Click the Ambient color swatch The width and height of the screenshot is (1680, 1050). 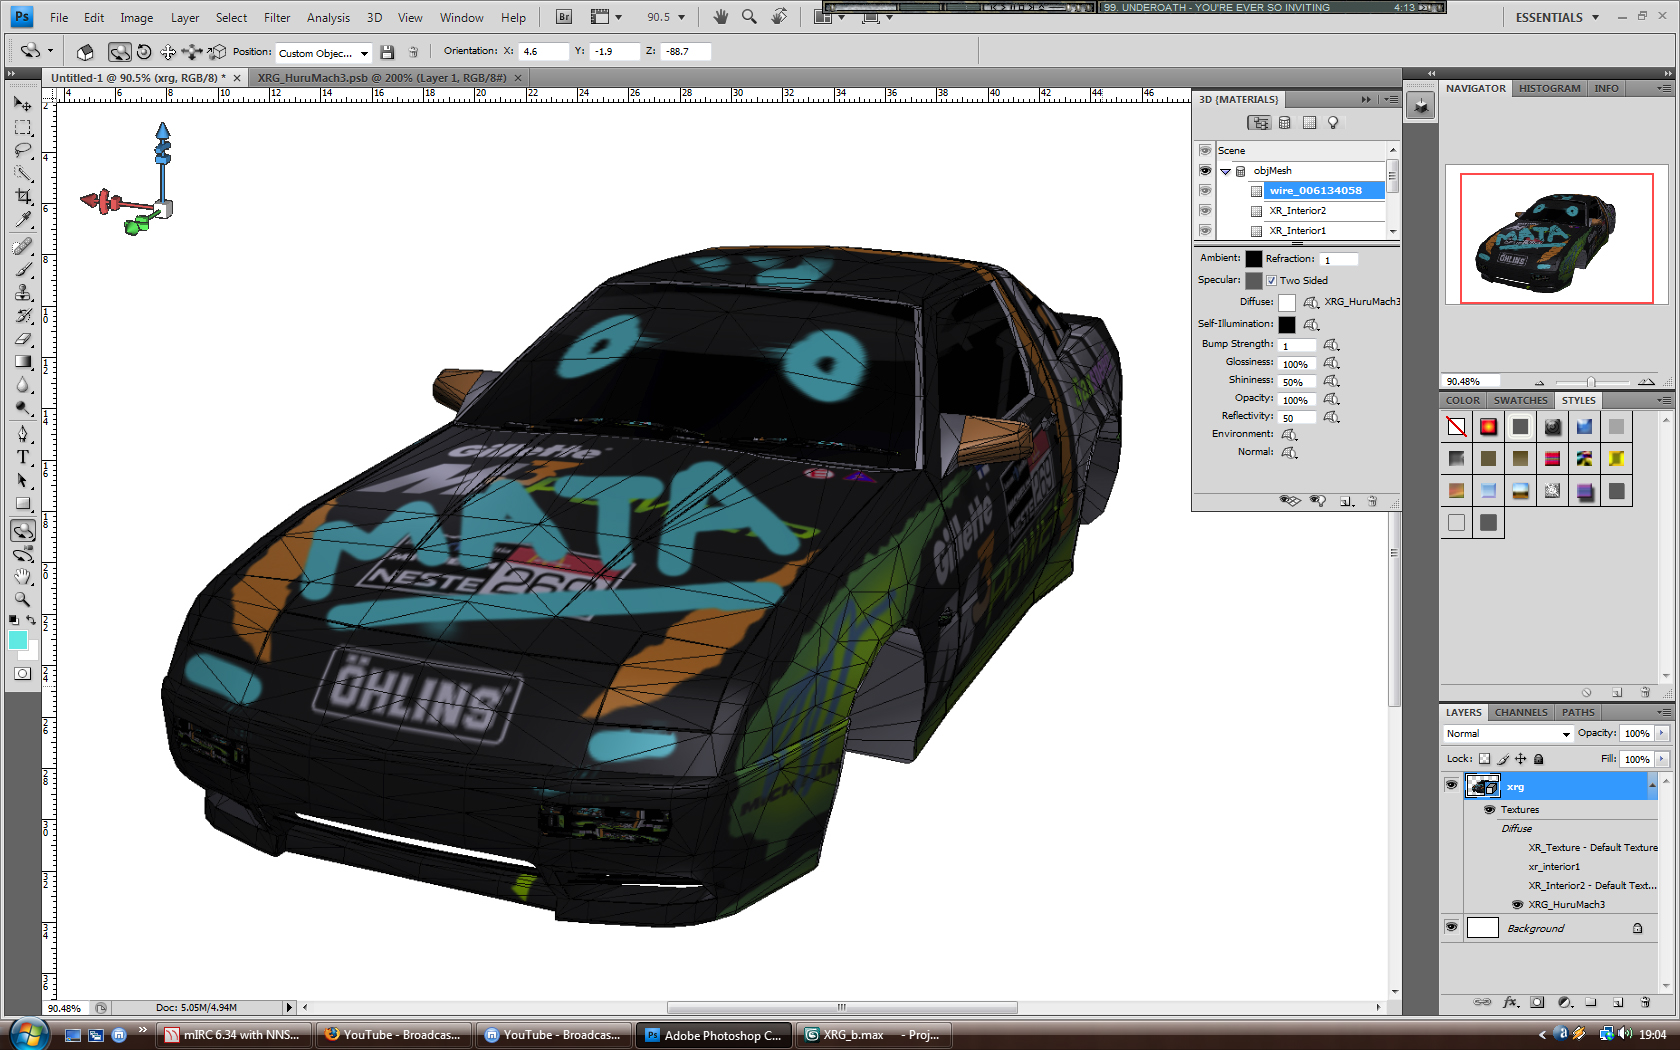pos(1254,259)
